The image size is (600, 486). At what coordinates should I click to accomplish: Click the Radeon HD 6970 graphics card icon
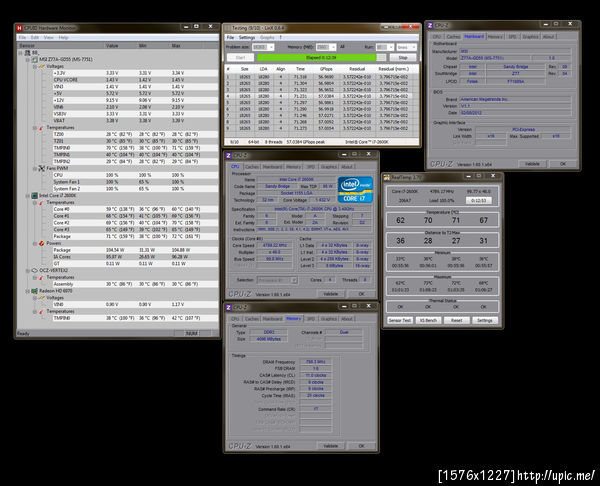34,291
